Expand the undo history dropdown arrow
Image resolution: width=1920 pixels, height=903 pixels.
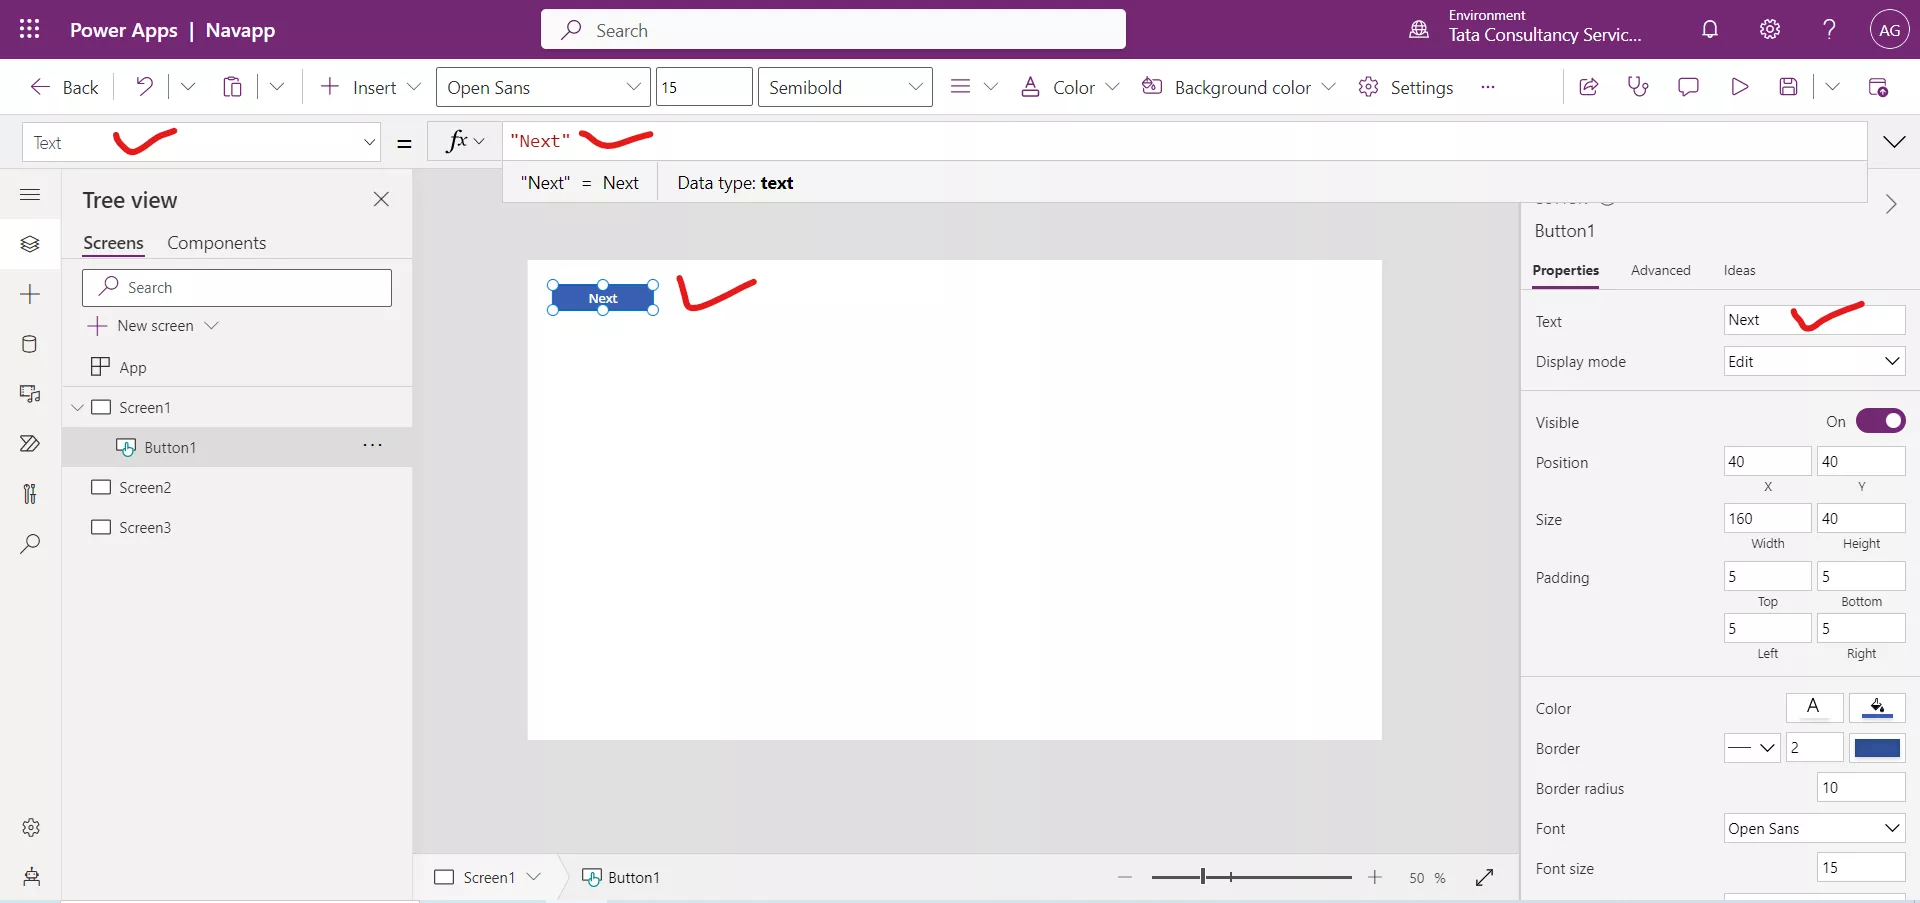click(188, 87)
